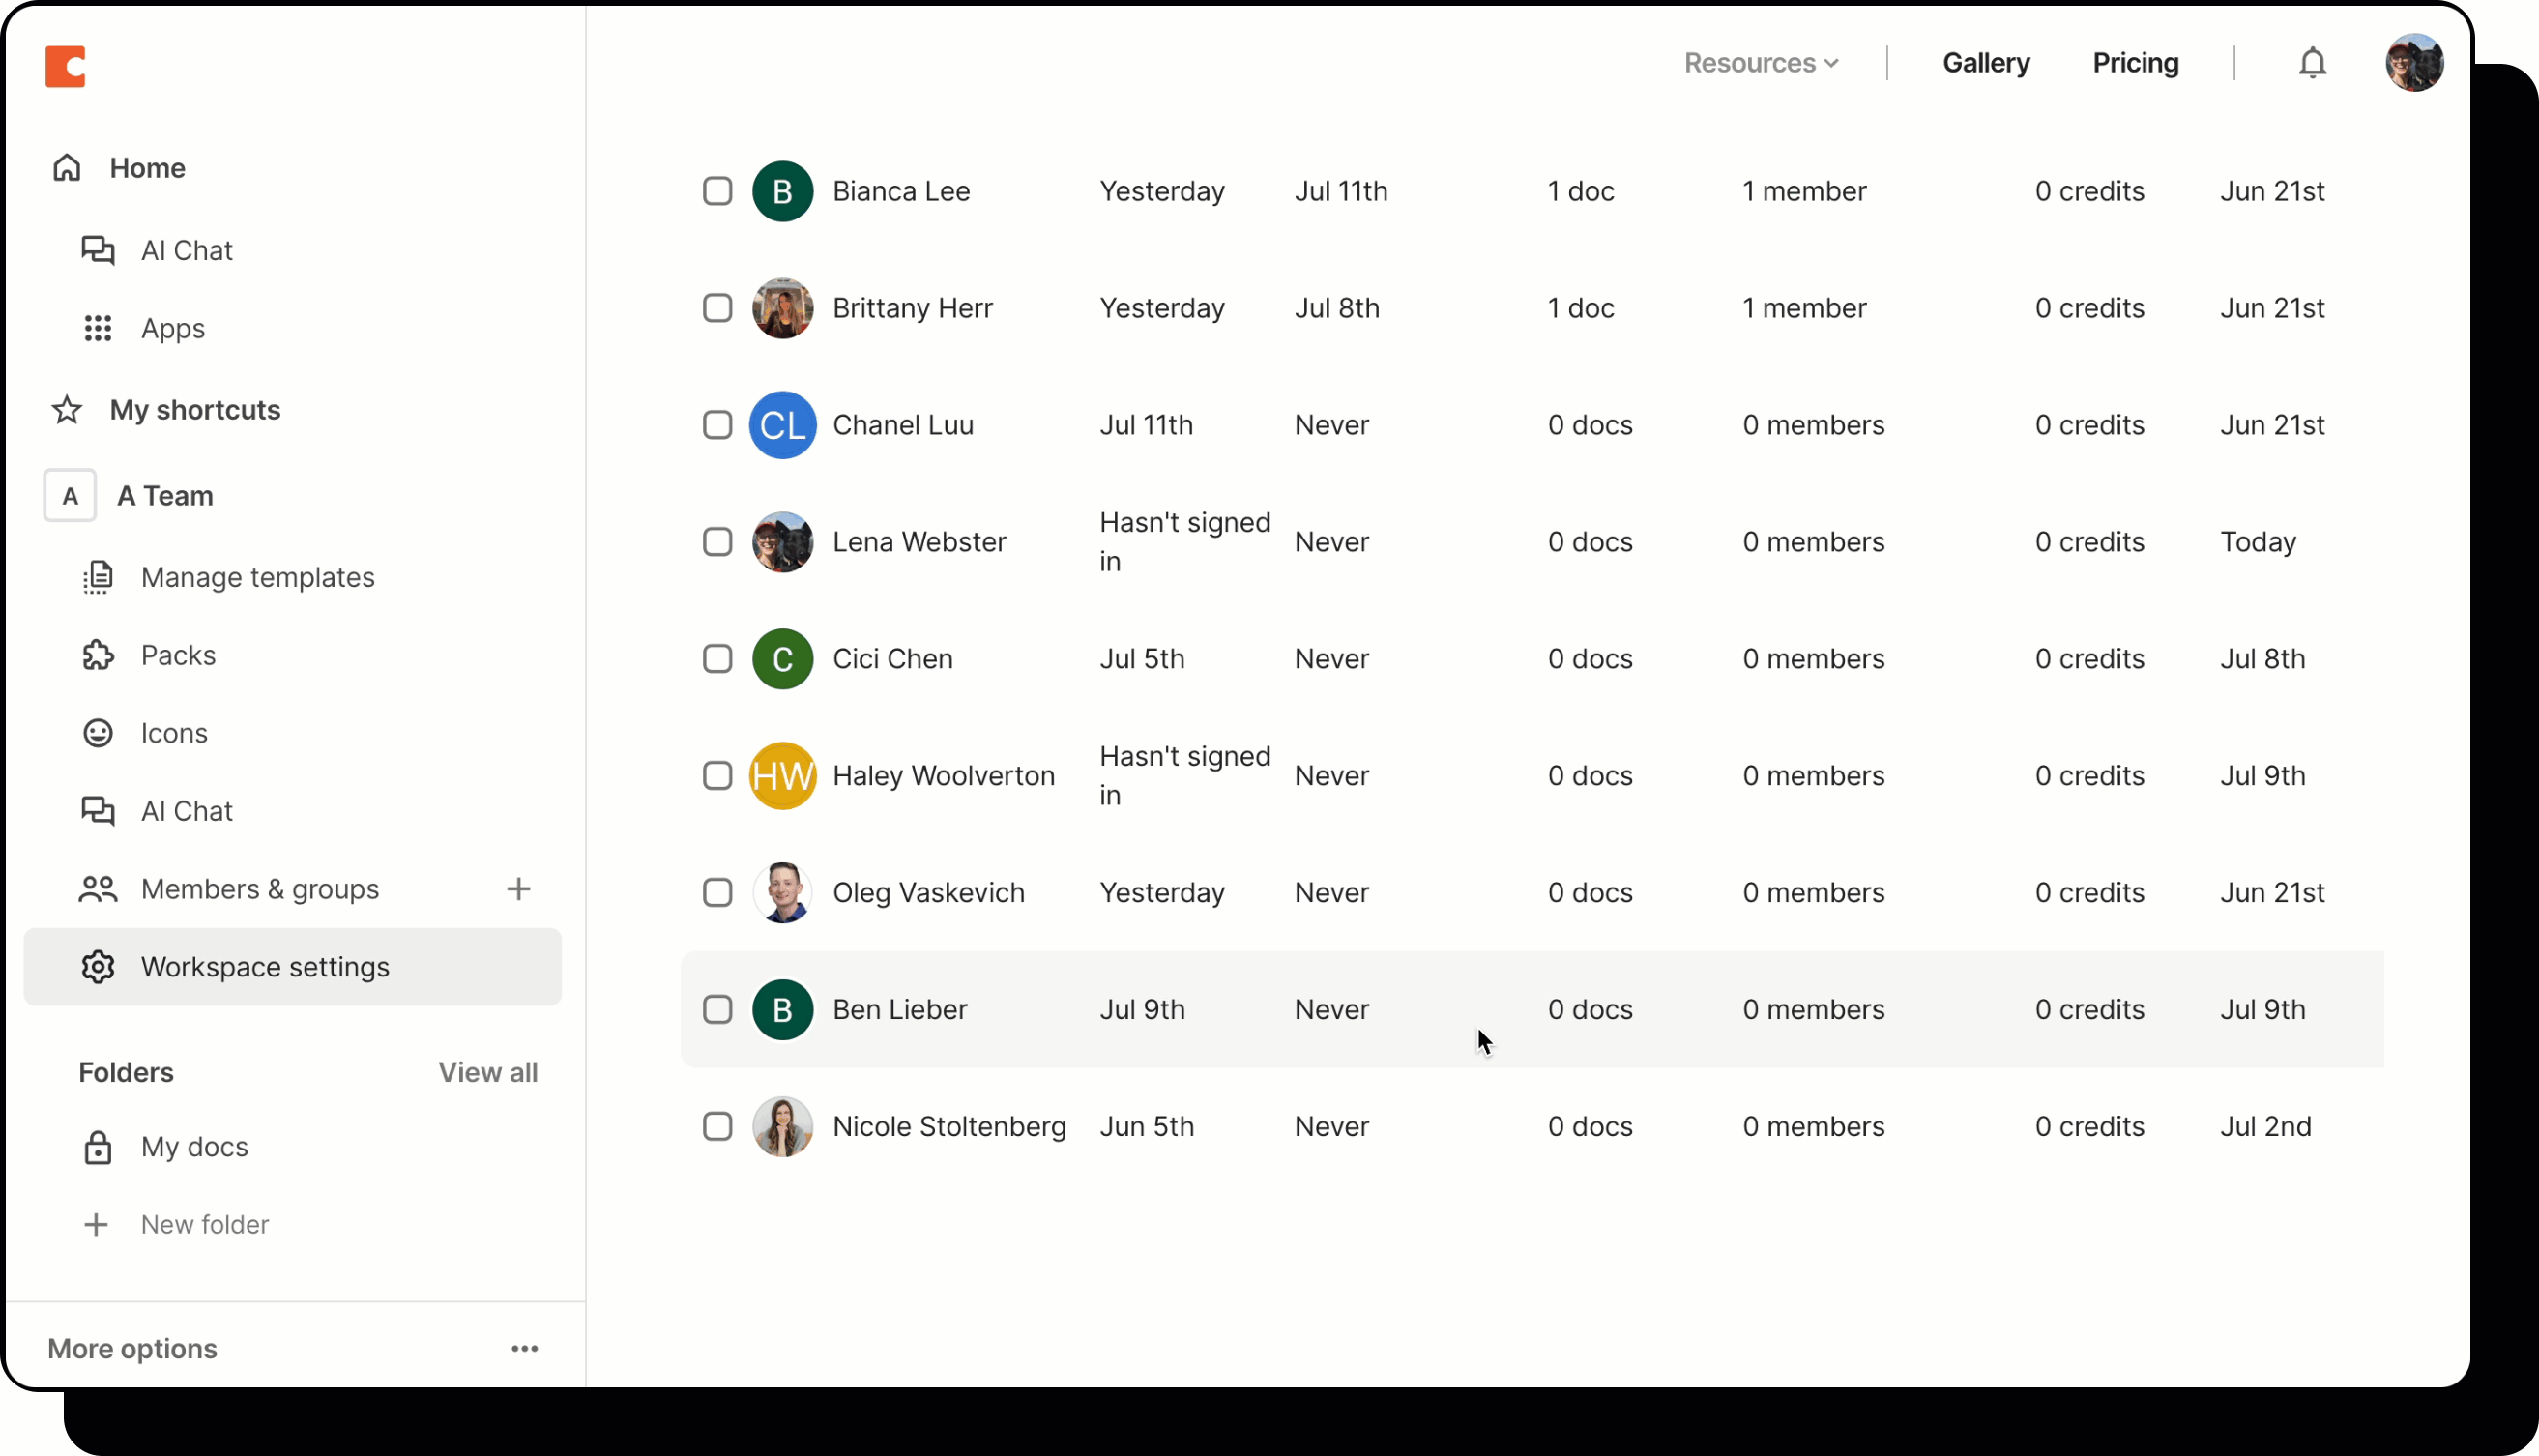This screenshot has height=1456, width=2539.
Task: Open your profile avatar
Action: [x=2415, y=63]
